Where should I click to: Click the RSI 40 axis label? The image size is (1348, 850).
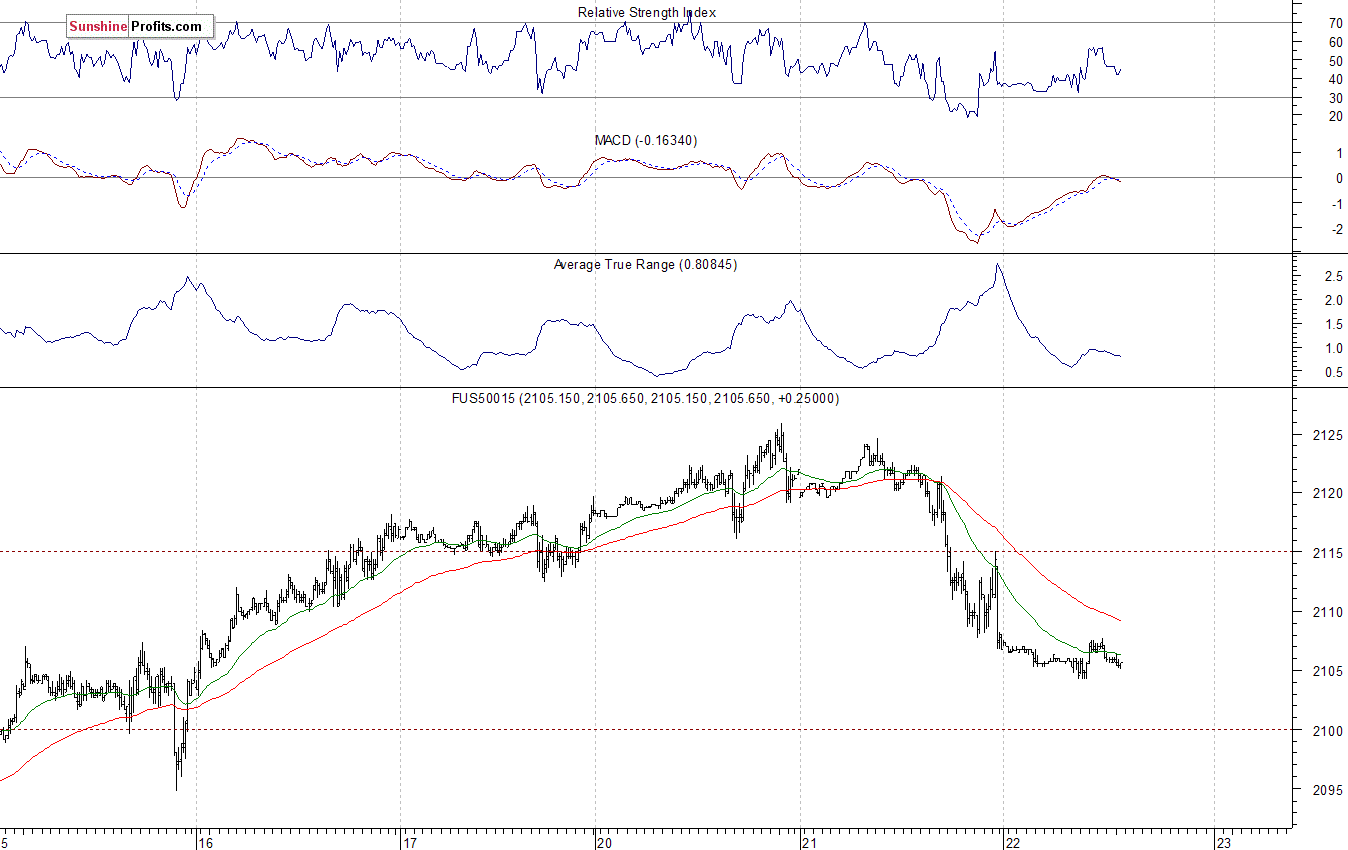pos(1335,79)
